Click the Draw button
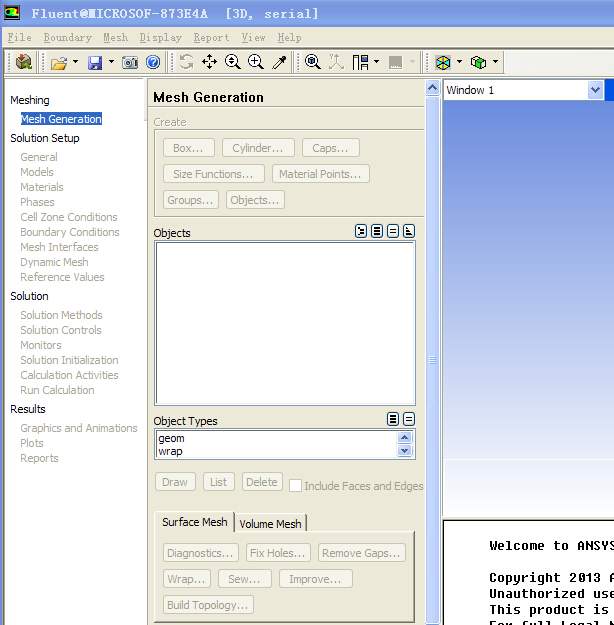This screenshot has height=625, width=614. 175,482
